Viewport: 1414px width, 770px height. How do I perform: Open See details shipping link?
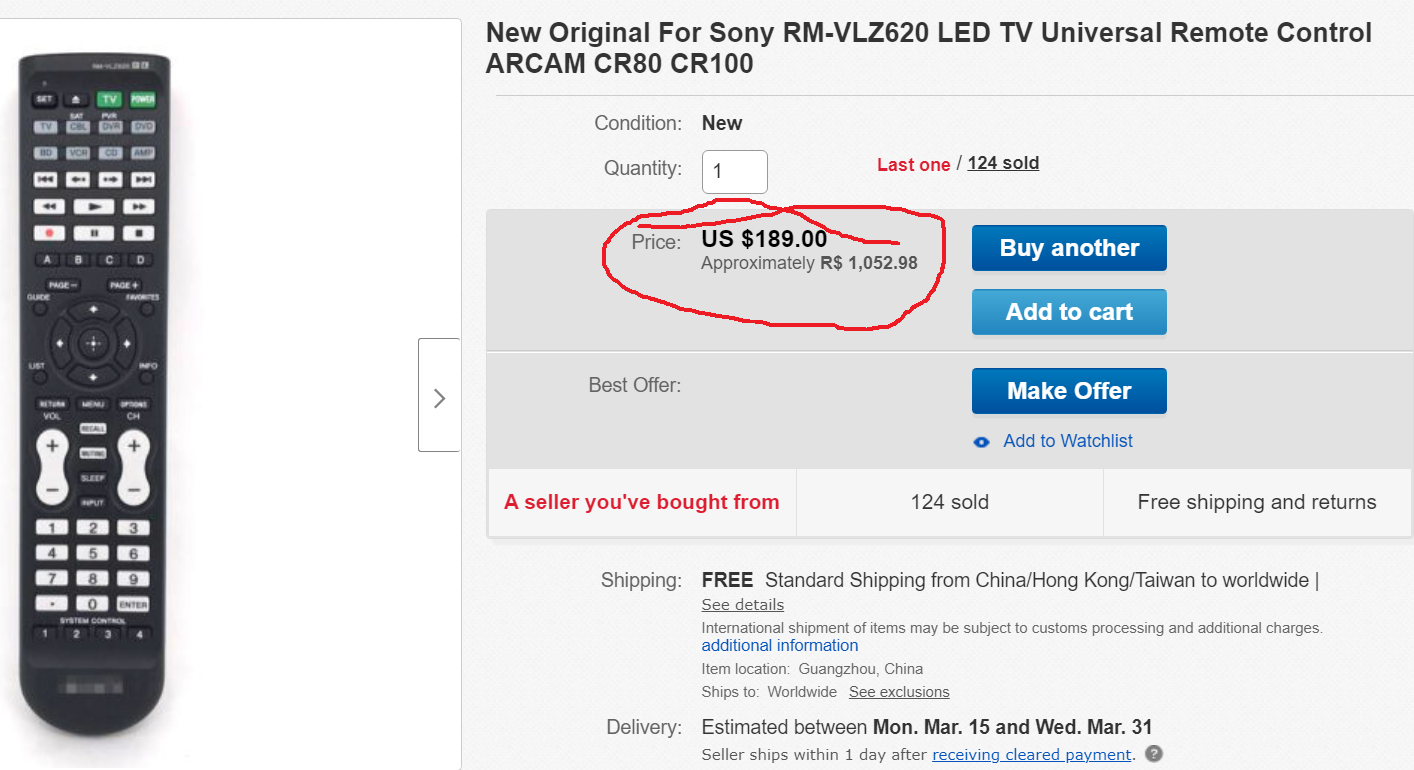(742, 605)
